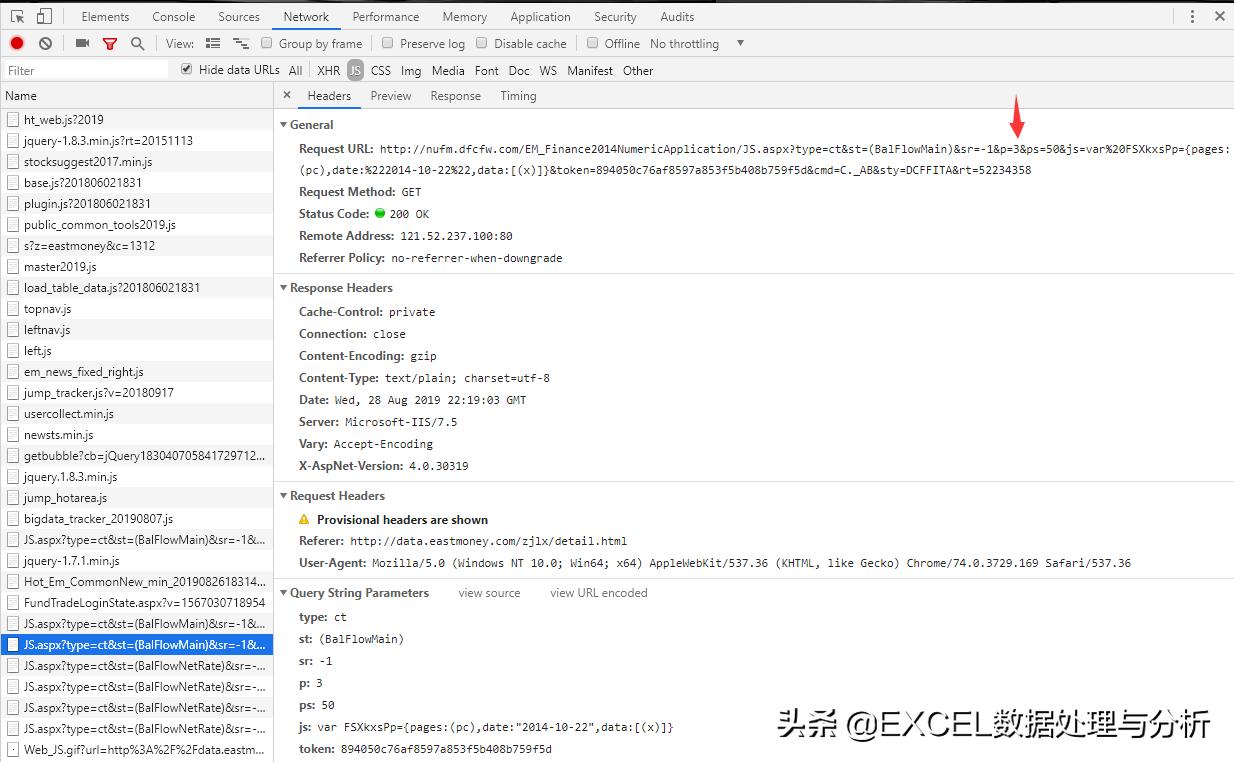Screen dimensions: 1234x762
Task: Switch to the Console tab
Action: click(172, 16)
